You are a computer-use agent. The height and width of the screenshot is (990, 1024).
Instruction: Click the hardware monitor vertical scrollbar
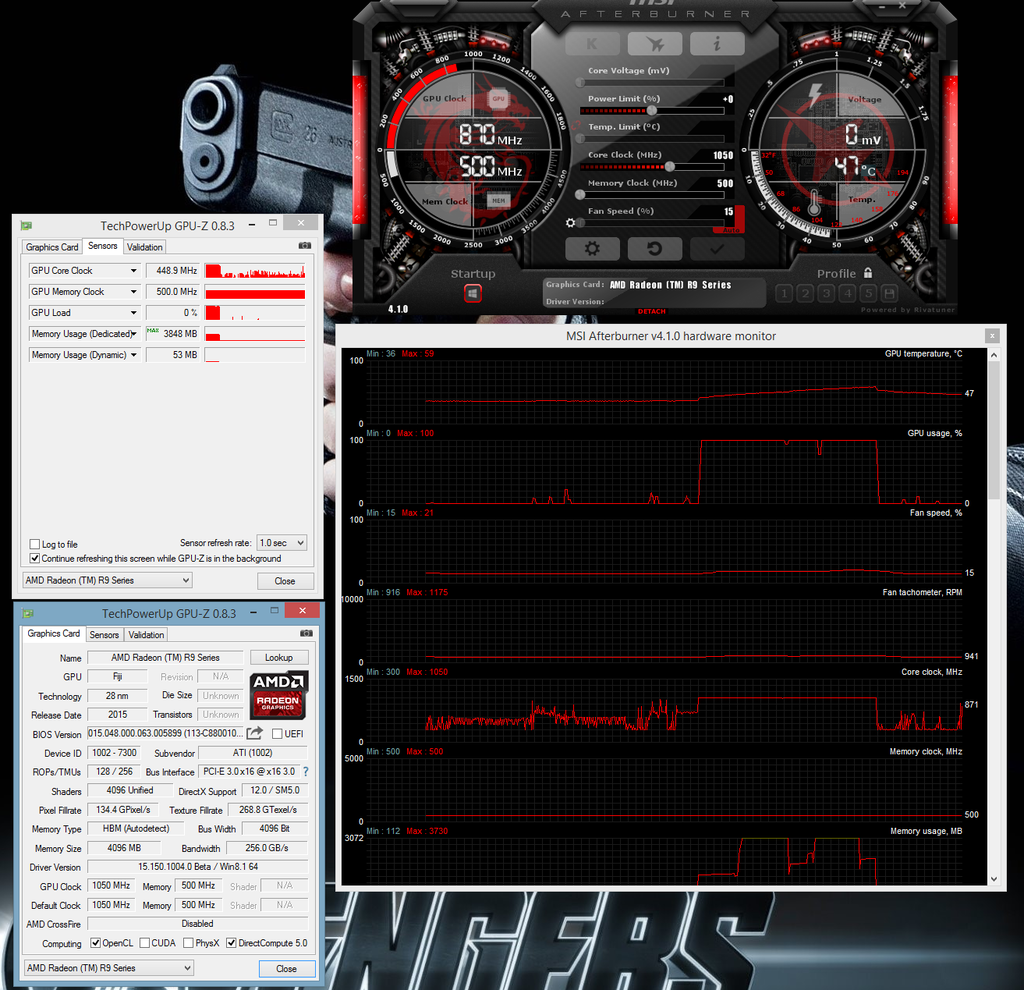point(993,431)
